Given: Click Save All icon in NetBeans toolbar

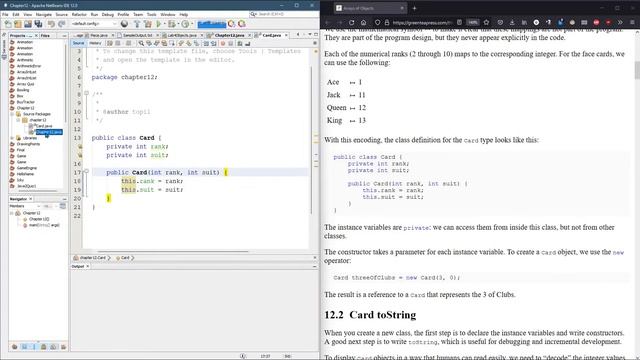Looking at the screenshot, I should [x=38, y=24].
